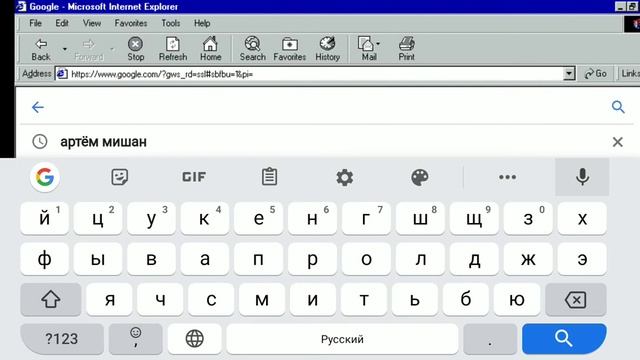This screenshot has height=360, width=640.
Task: Open the Favorites toolbar button
Action: click(289, 49)
